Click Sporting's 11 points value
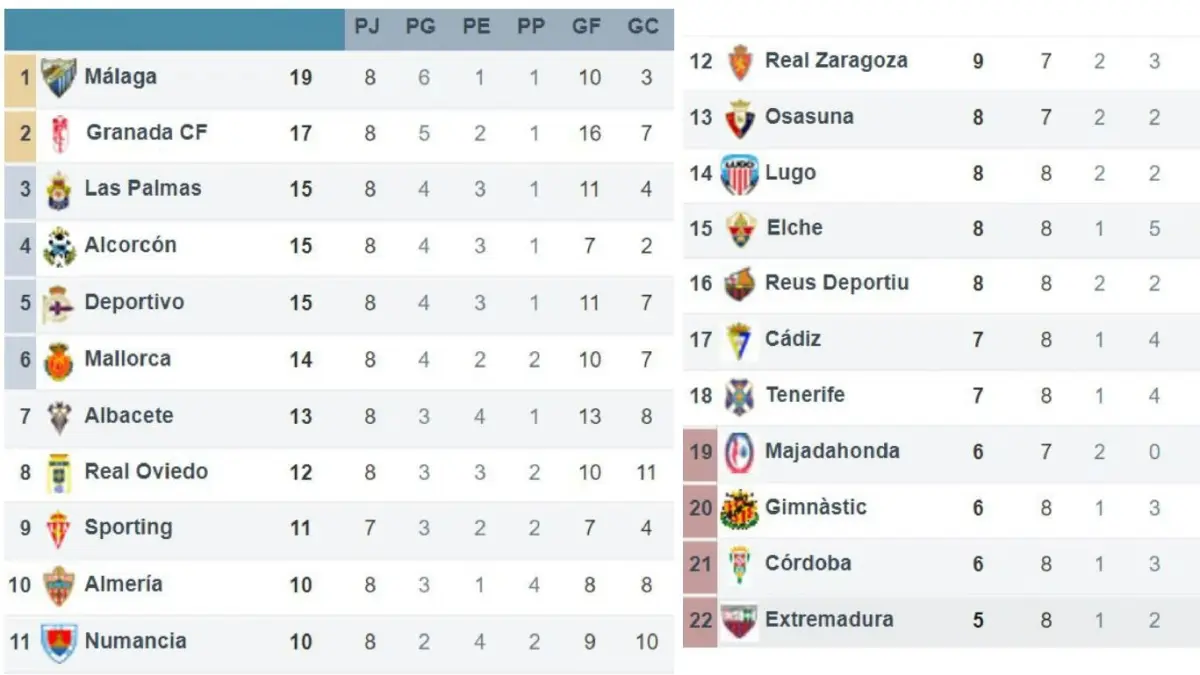The image size is (1200, 675). [301, 528]
